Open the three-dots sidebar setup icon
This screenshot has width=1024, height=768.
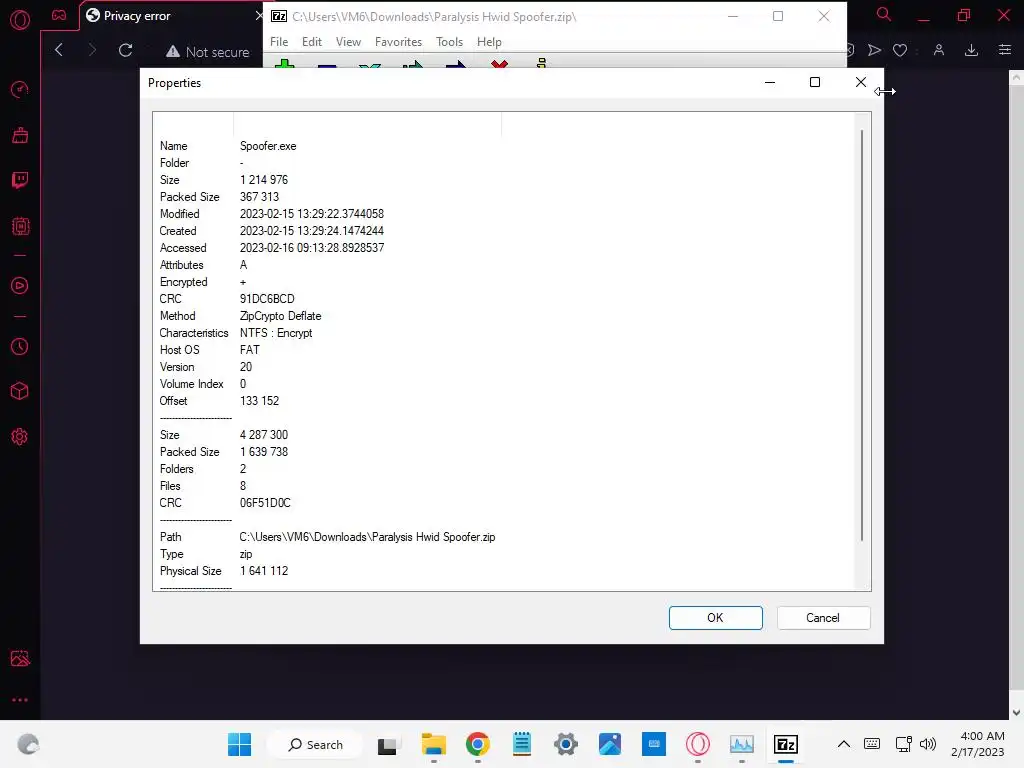point(20,700)
